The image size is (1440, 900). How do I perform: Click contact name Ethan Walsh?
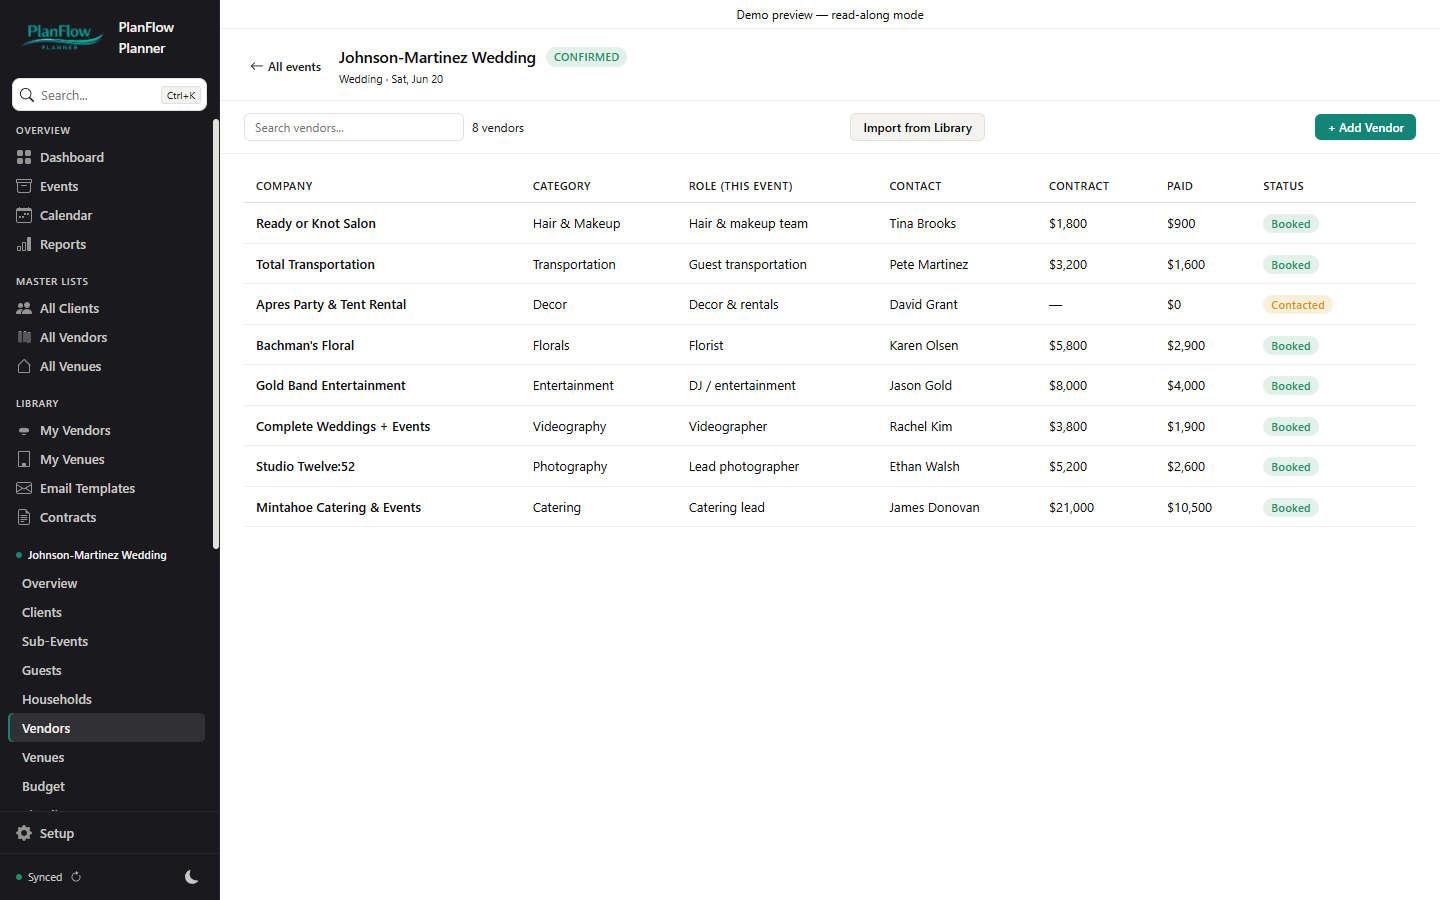pos(924,466)
